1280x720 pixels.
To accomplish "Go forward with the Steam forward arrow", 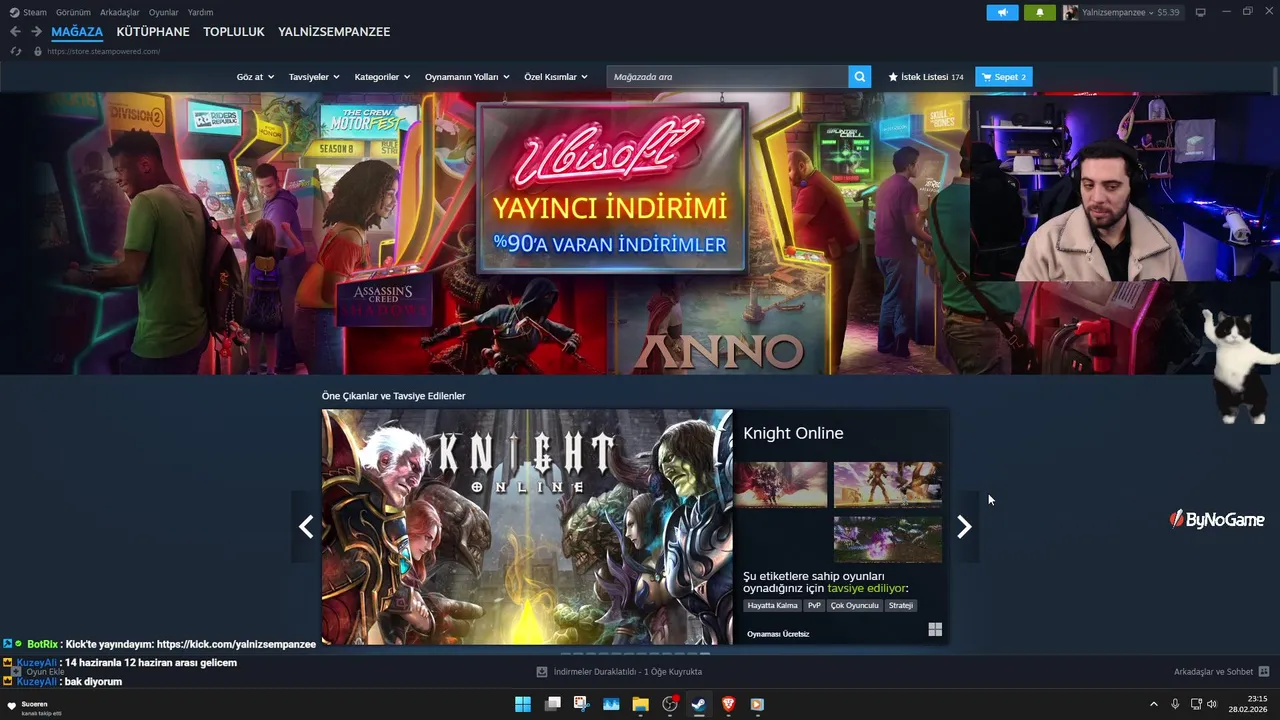I will pyautogui.click(x=36, y=32).
